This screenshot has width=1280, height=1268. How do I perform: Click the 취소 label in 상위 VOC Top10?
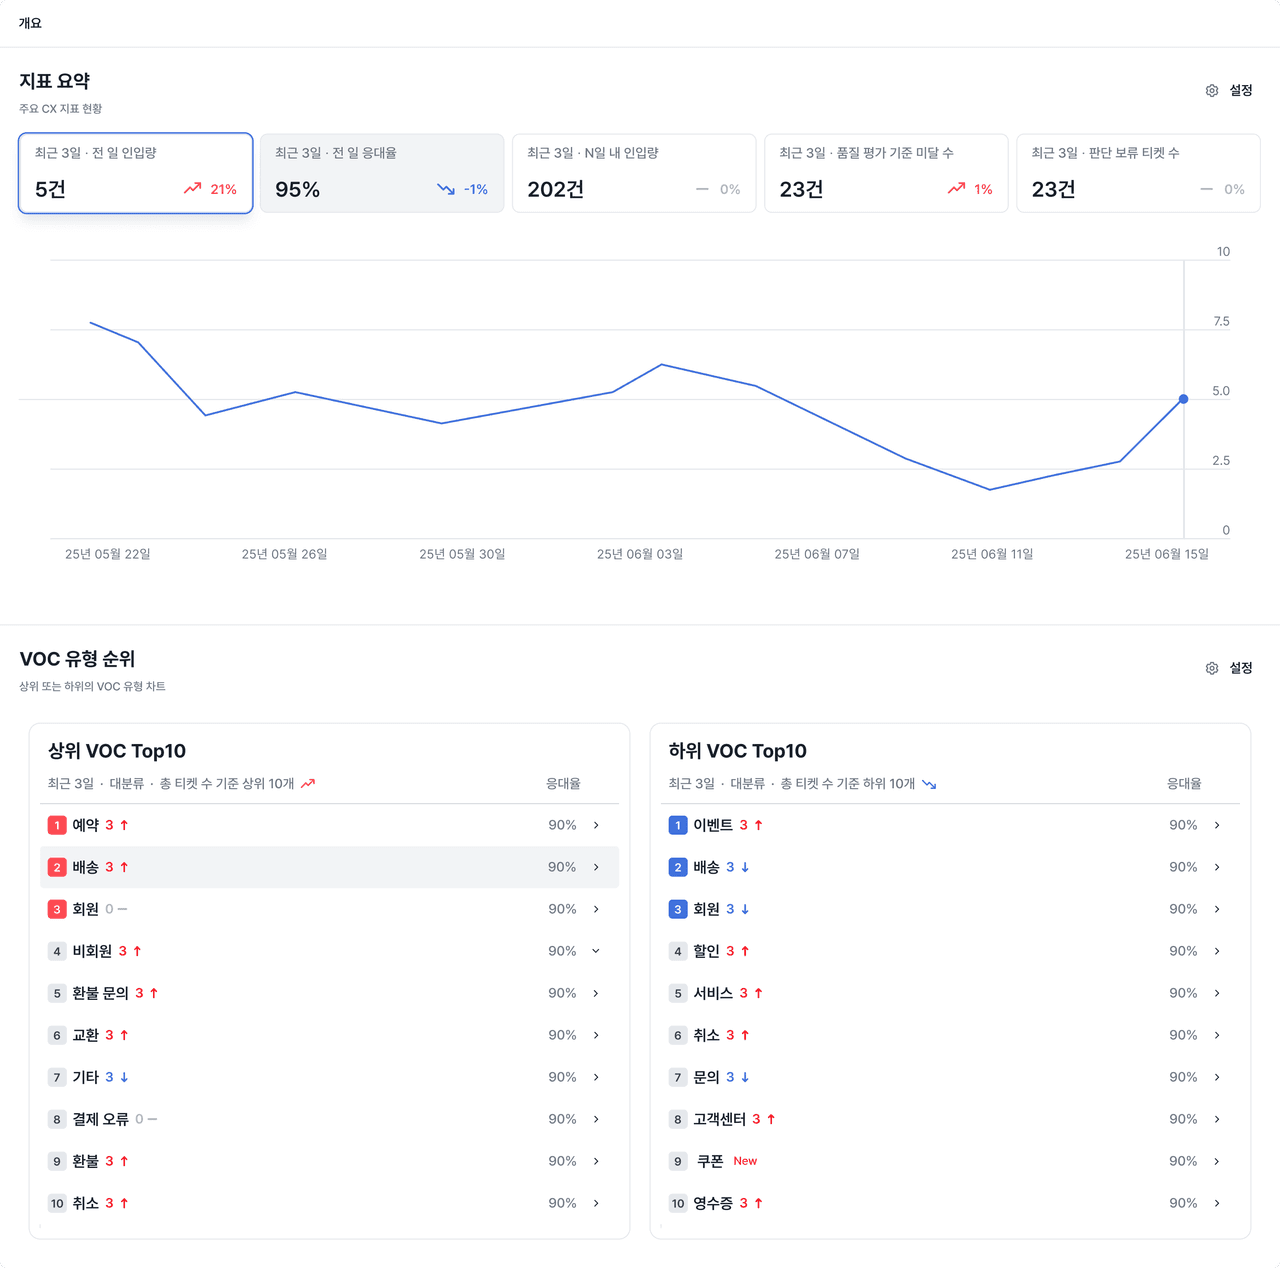tap(86, 1203)
